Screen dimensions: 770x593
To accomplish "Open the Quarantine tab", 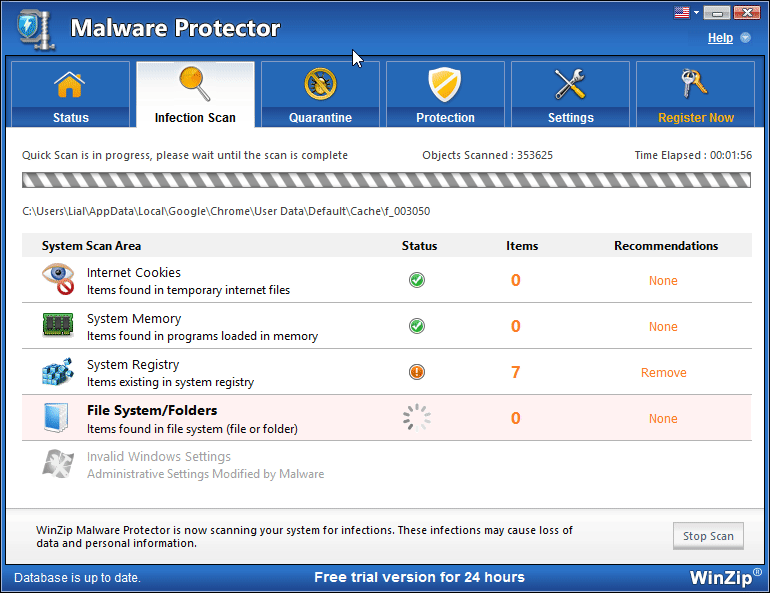I will (x=320, y=94).
